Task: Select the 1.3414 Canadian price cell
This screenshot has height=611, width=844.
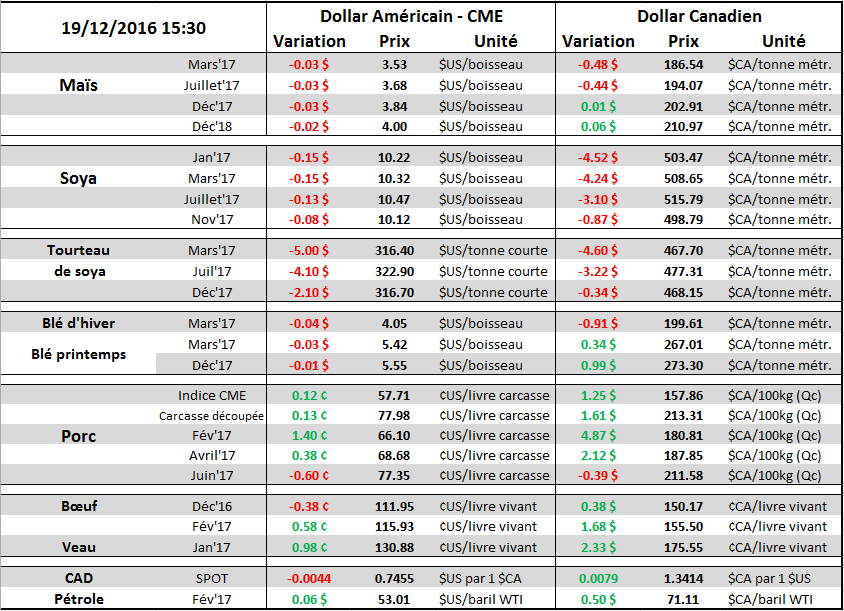Action: point(683,578)
